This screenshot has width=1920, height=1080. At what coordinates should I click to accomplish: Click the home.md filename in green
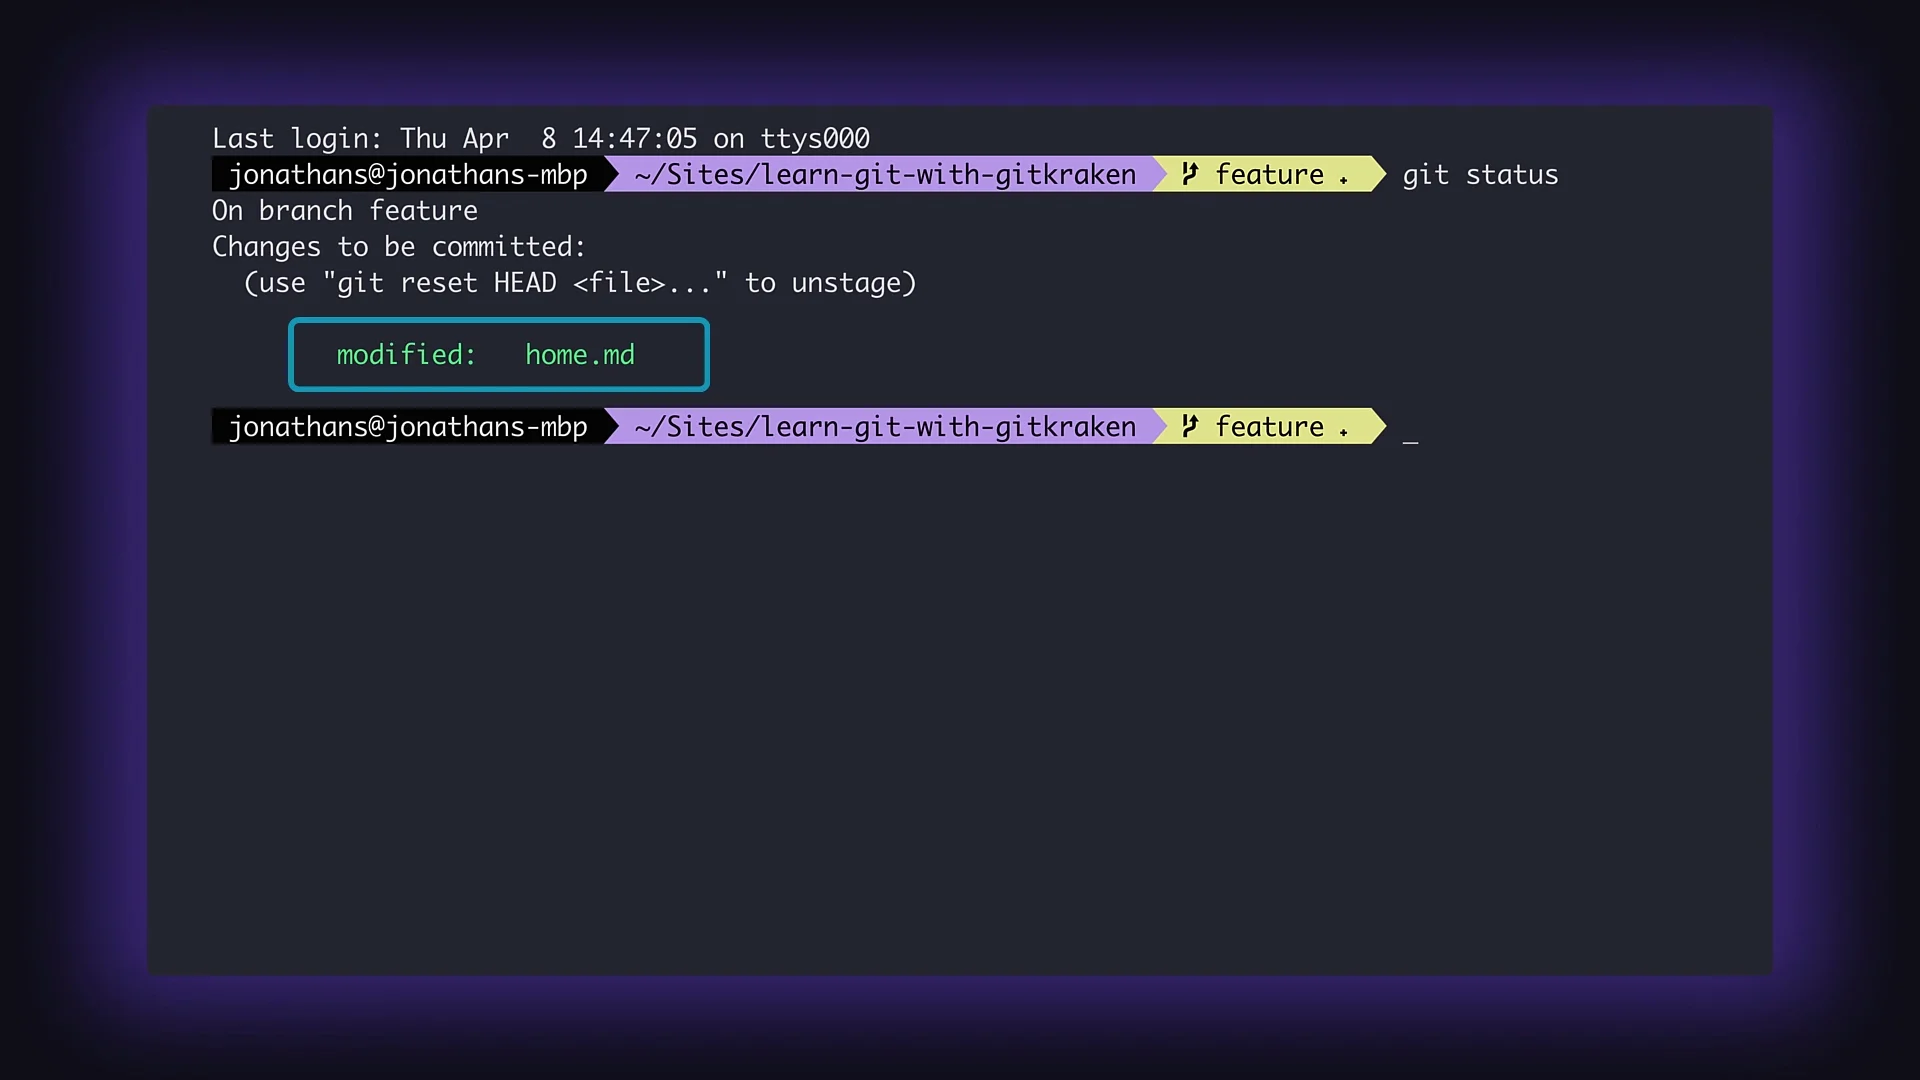(580, 355)
